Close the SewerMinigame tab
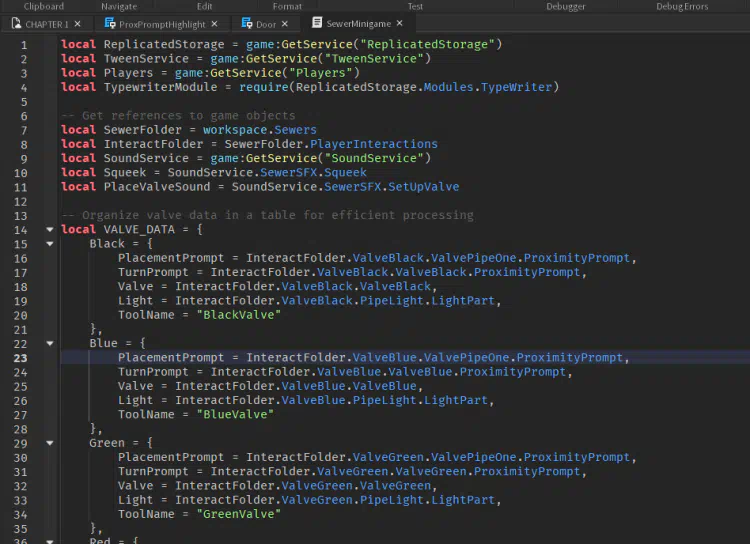750x544 pixels. point(399,23)
